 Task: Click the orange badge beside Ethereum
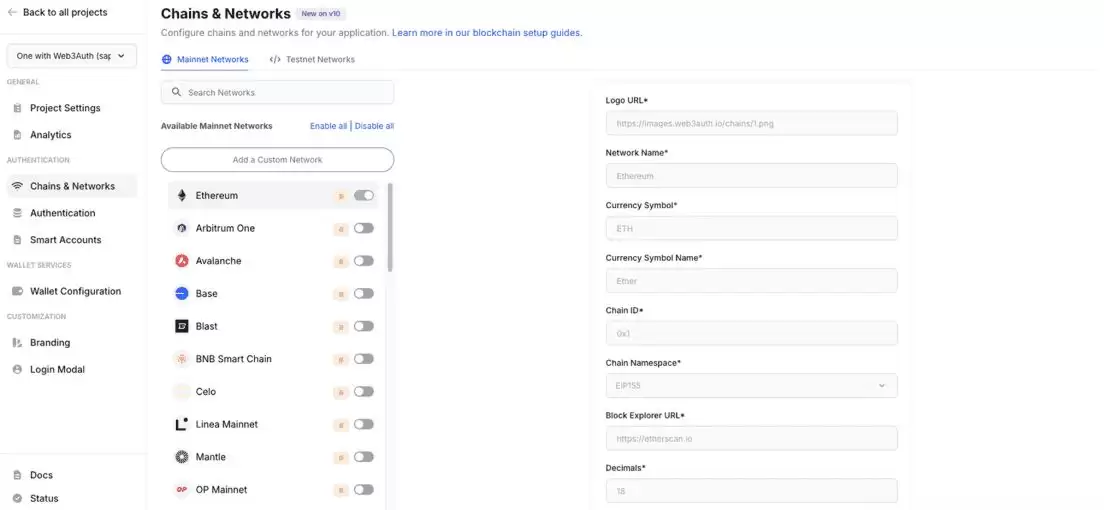(341, 196)
